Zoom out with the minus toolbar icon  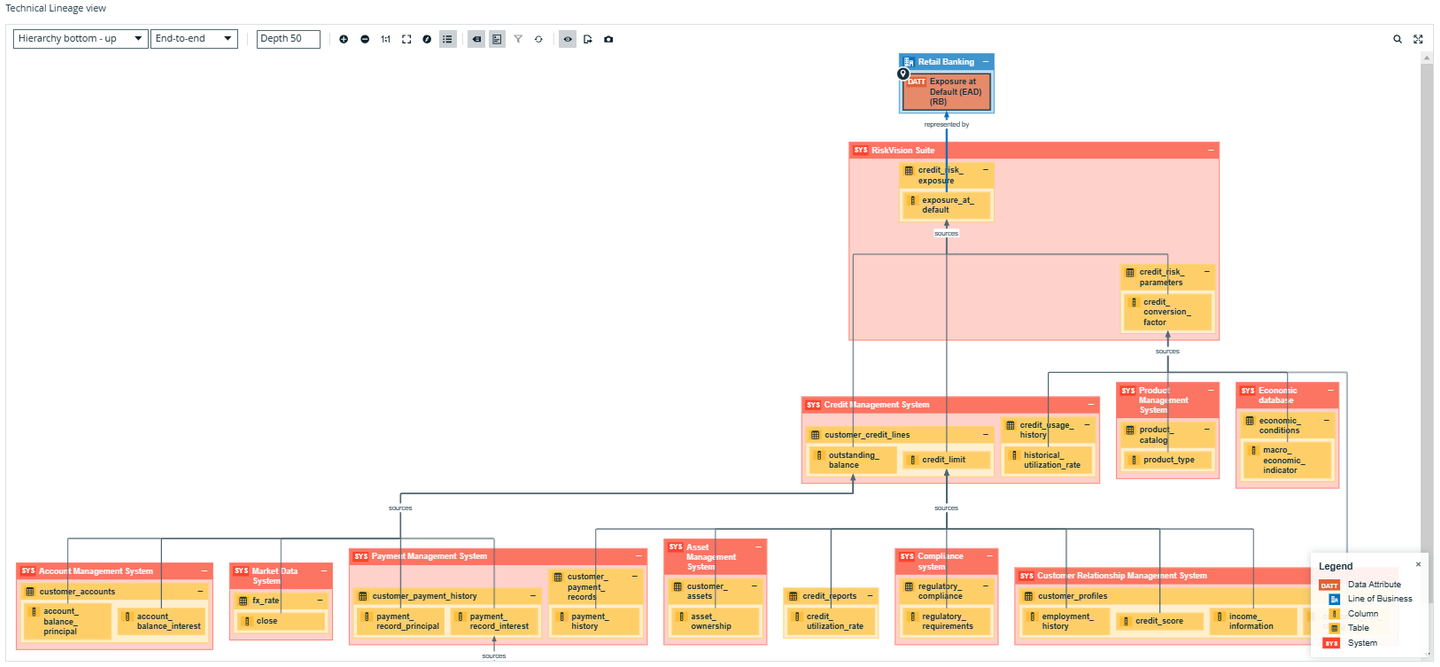point(365,39)
